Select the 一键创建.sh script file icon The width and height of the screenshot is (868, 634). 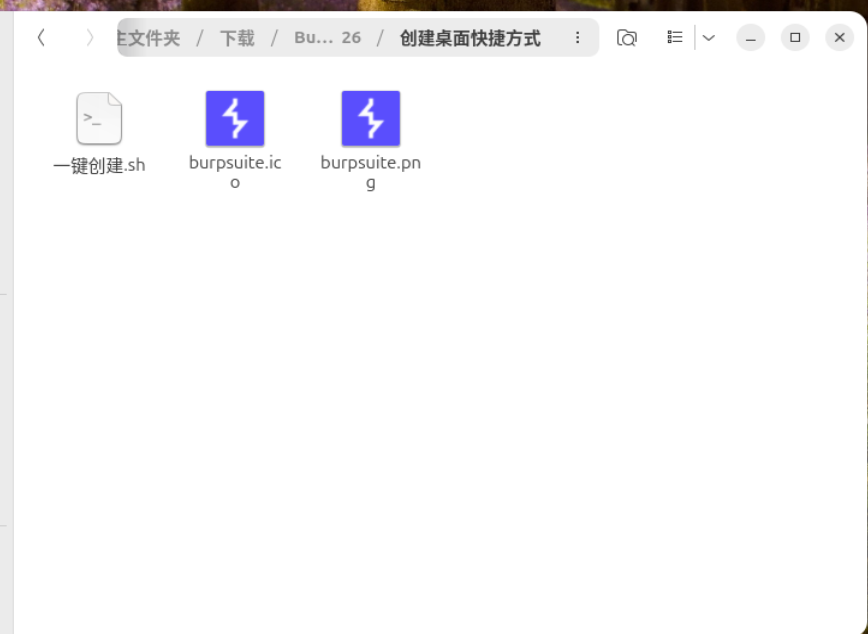[x=99, y=118]
